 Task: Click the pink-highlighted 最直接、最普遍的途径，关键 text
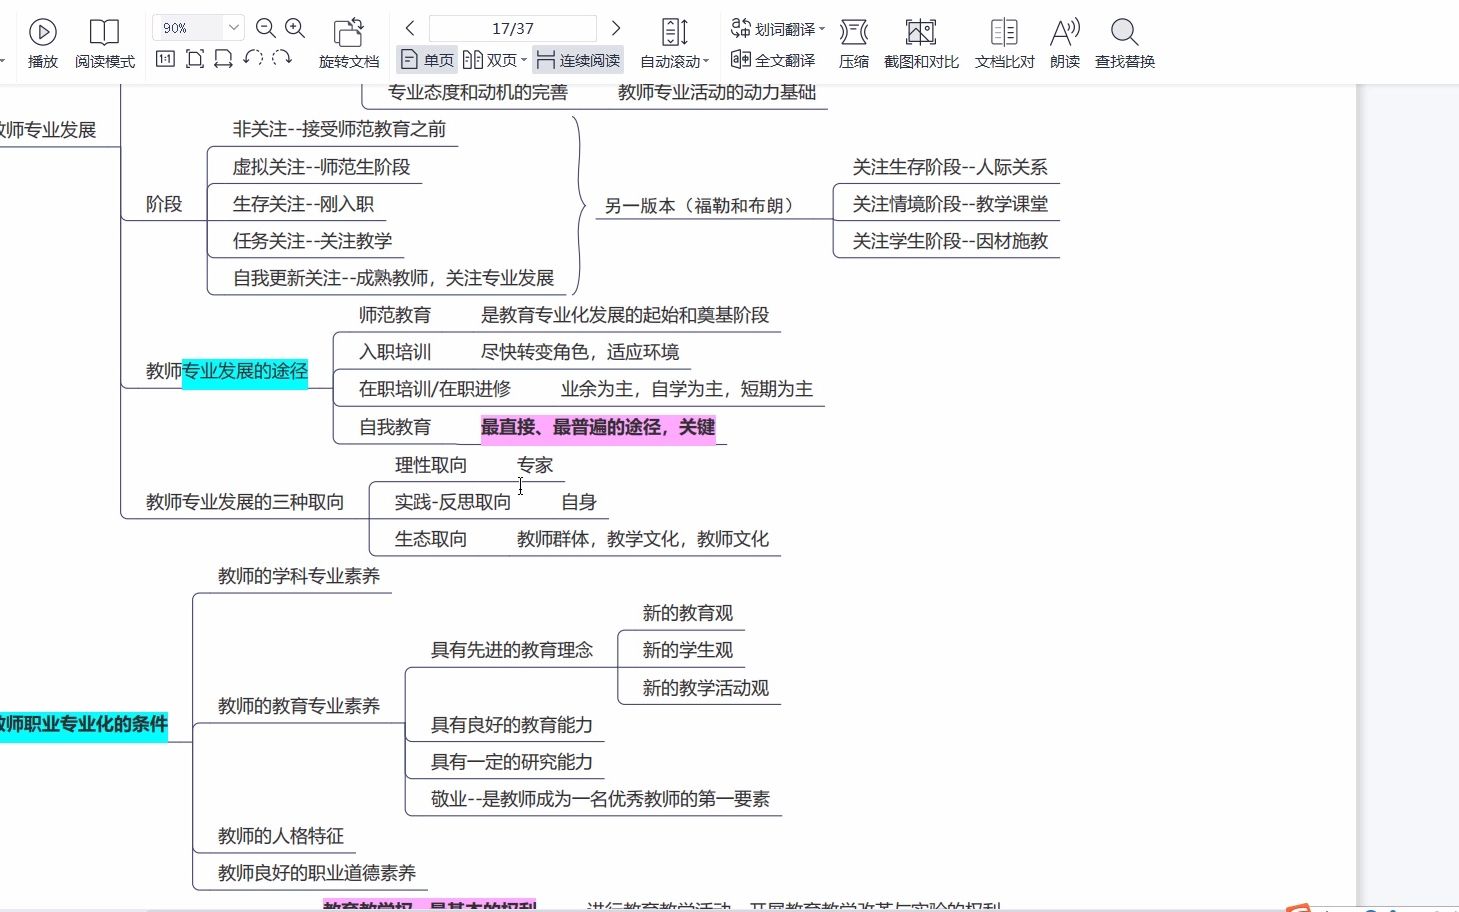tap(598, 427)
